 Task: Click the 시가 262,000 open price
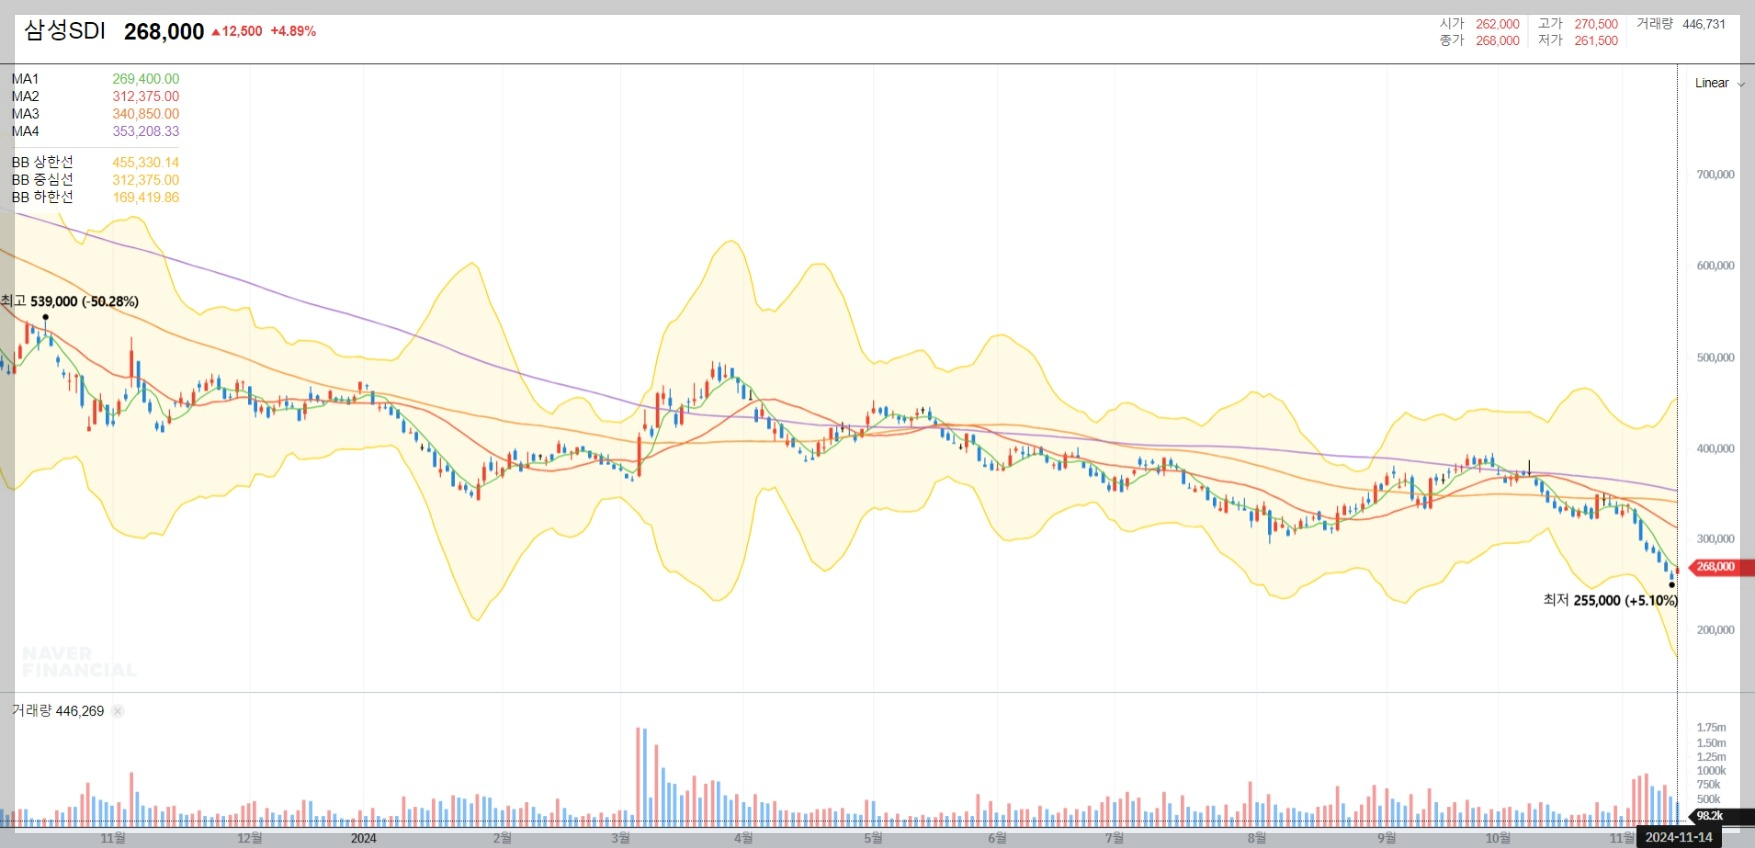[x=1479, y=24]
